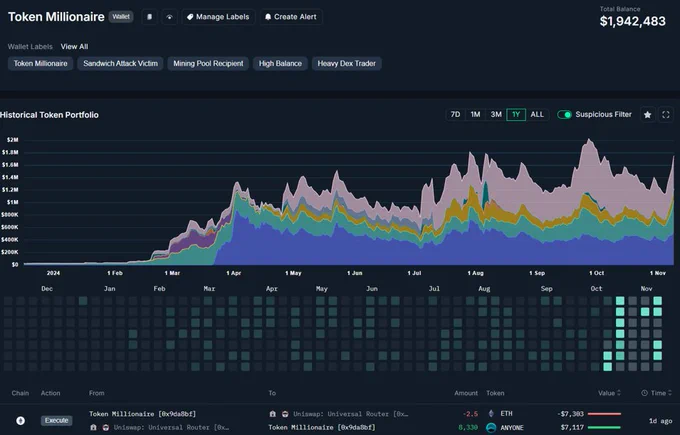Click the ANYONE token name

(x=512, y=428)
